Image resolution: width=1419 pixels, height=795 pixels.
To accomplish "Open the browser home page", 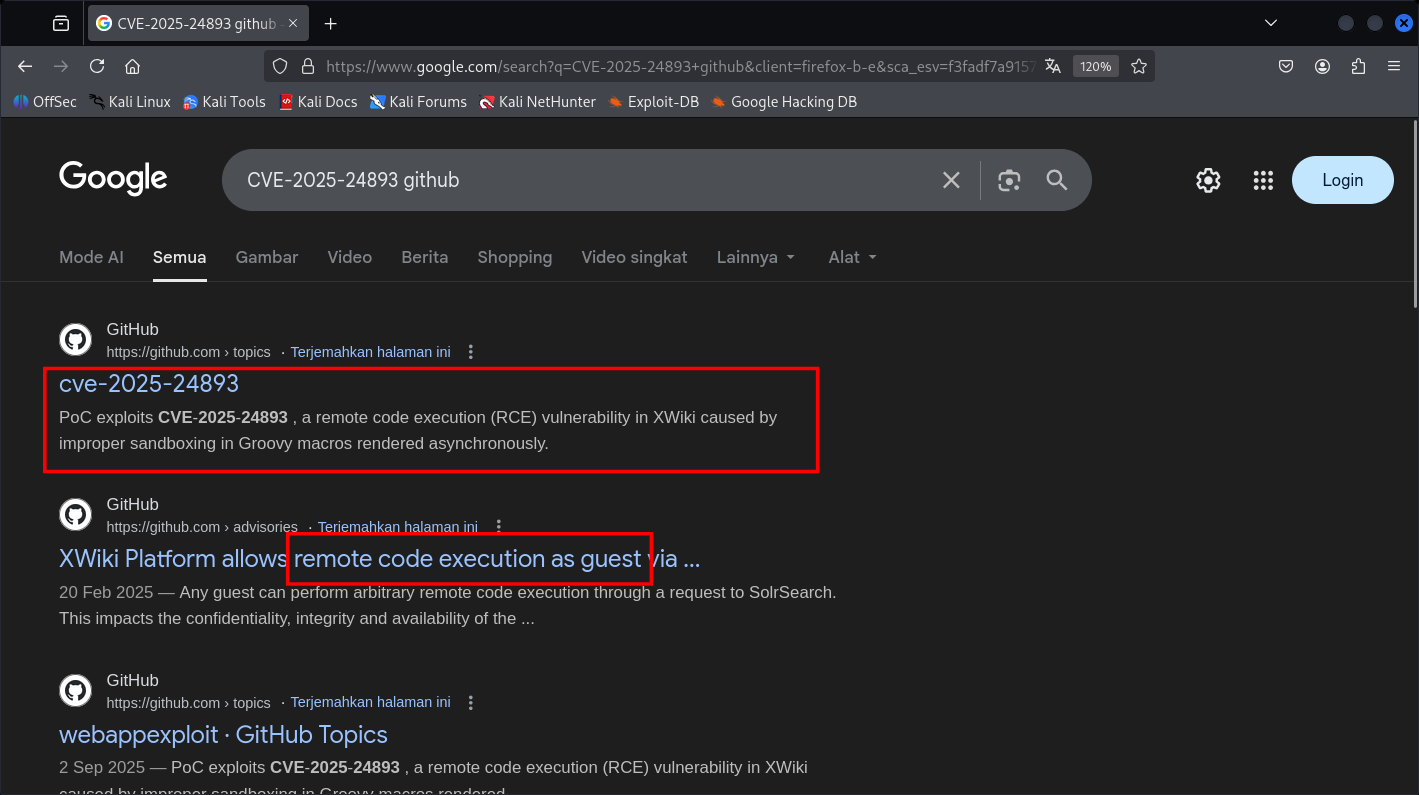I will tap(132, 66).
